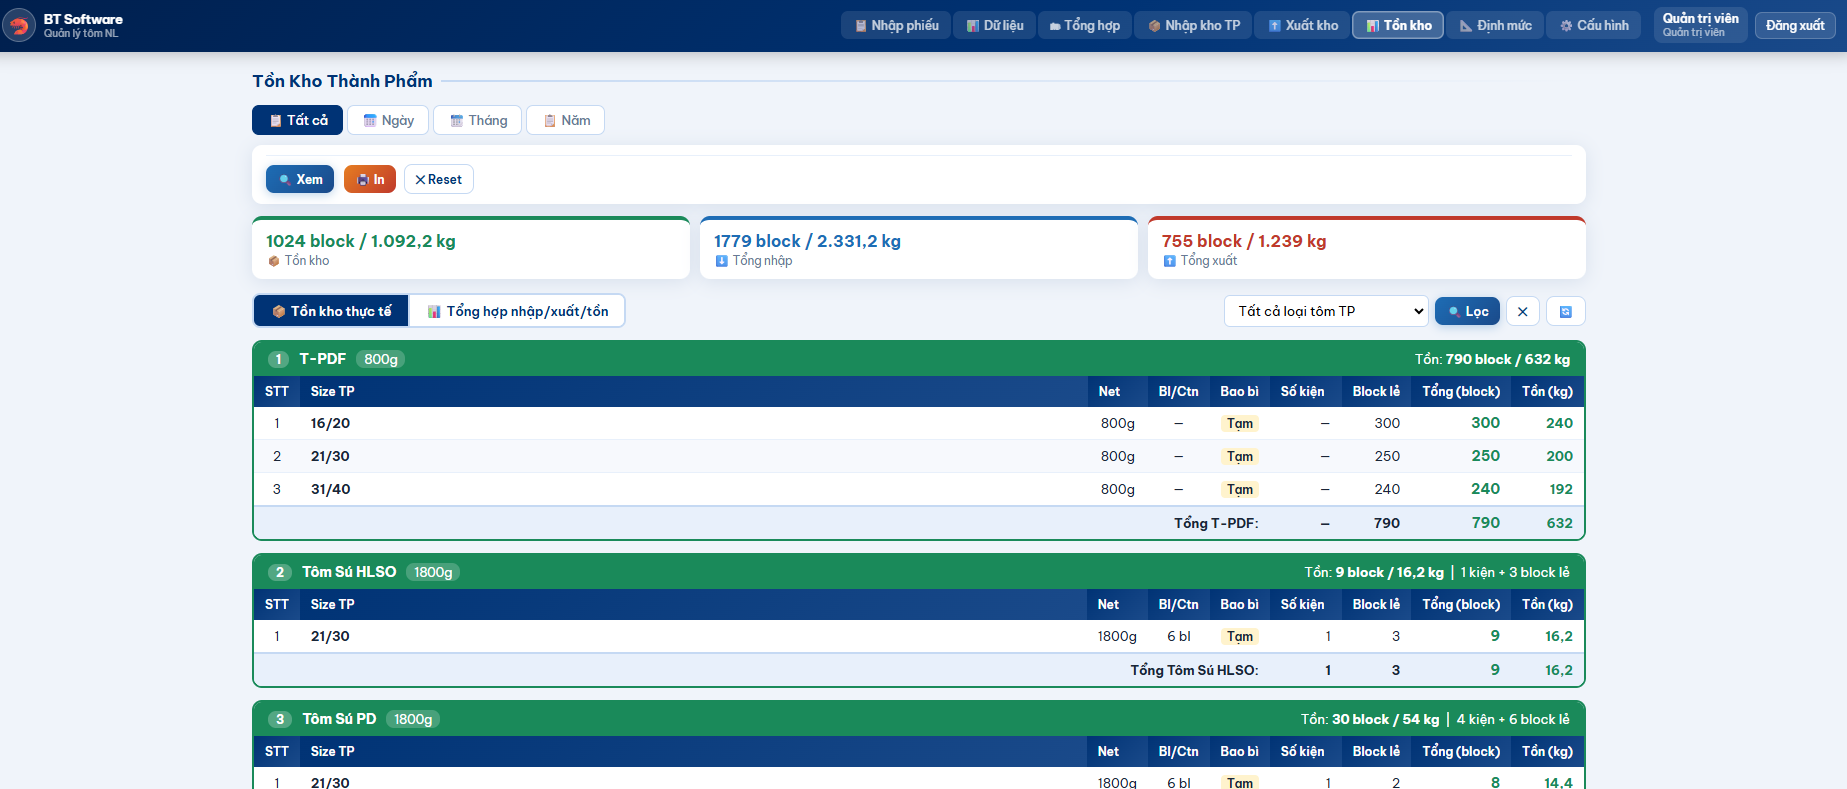Click the Đăng xuất button
The image size is (1847, 789).
point(1794,26)
